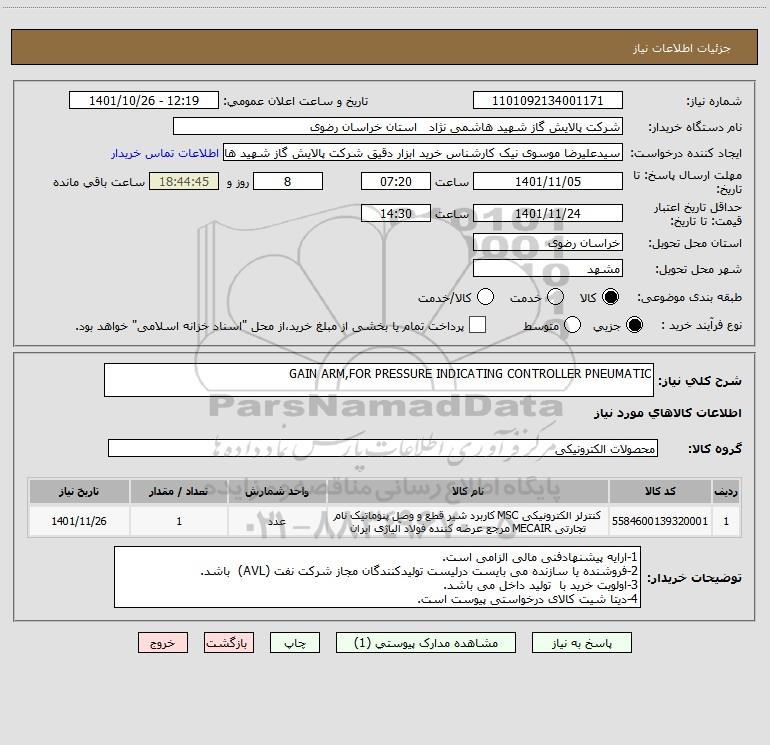Click the ردیف column header
This screenshot has height=745, width=770.
click(726, 491)
